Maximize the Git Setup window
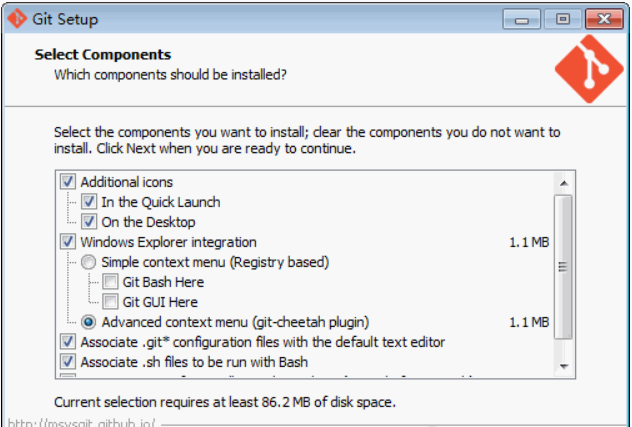Screen dimensions: 632x427 click(x=562, y=18)
